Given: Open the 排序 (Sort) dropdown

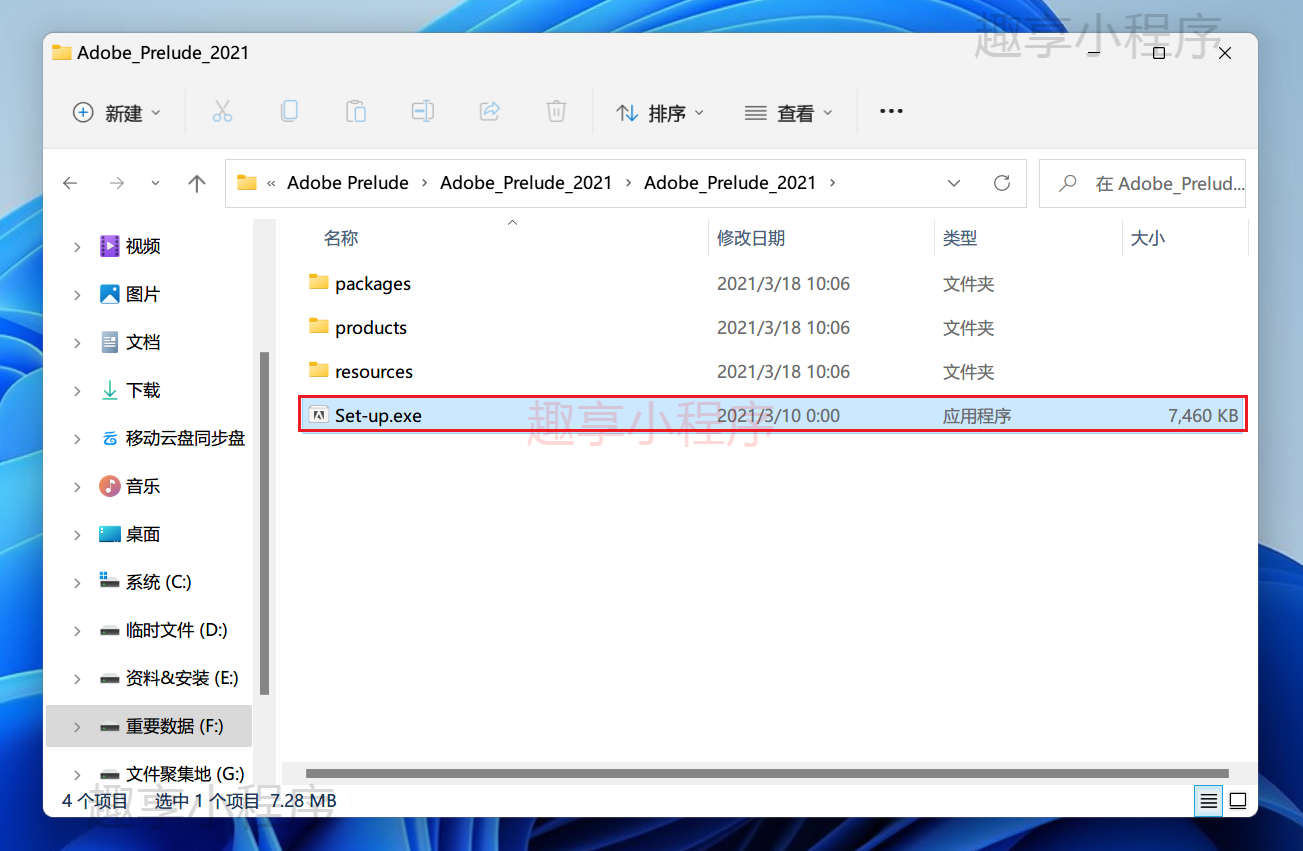Looking at the screenshot, I should [x=660, y=113].
